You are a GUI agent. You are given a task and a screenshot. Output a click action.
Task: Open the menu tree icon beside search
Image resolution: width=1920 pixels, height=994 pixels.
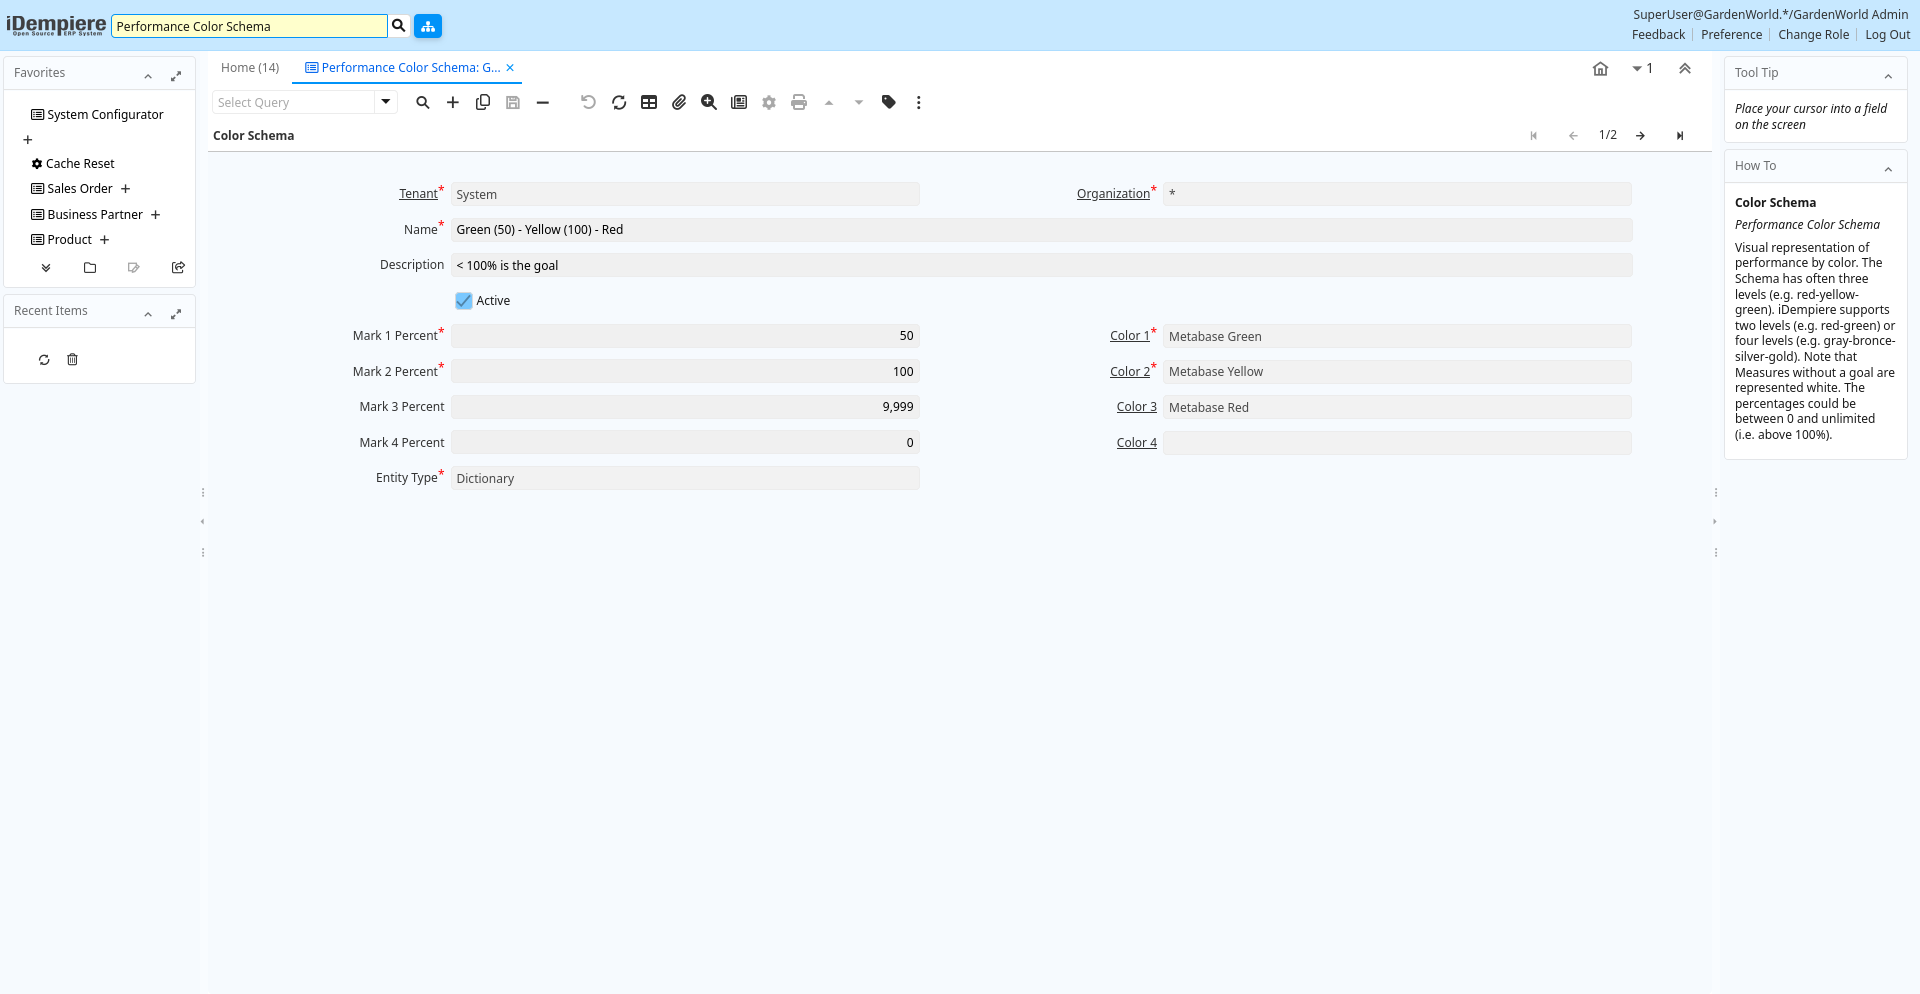[428, 26]
